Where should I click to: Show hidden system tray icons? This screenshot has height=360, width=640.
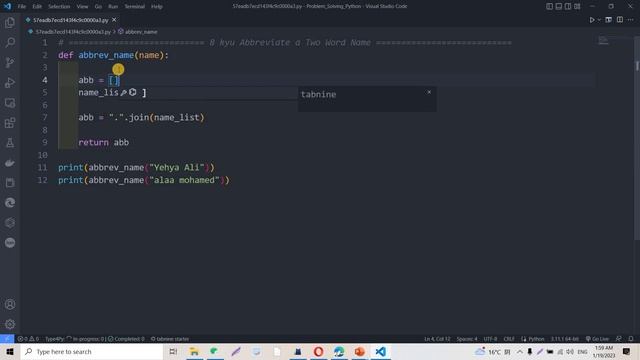point(520,351)
